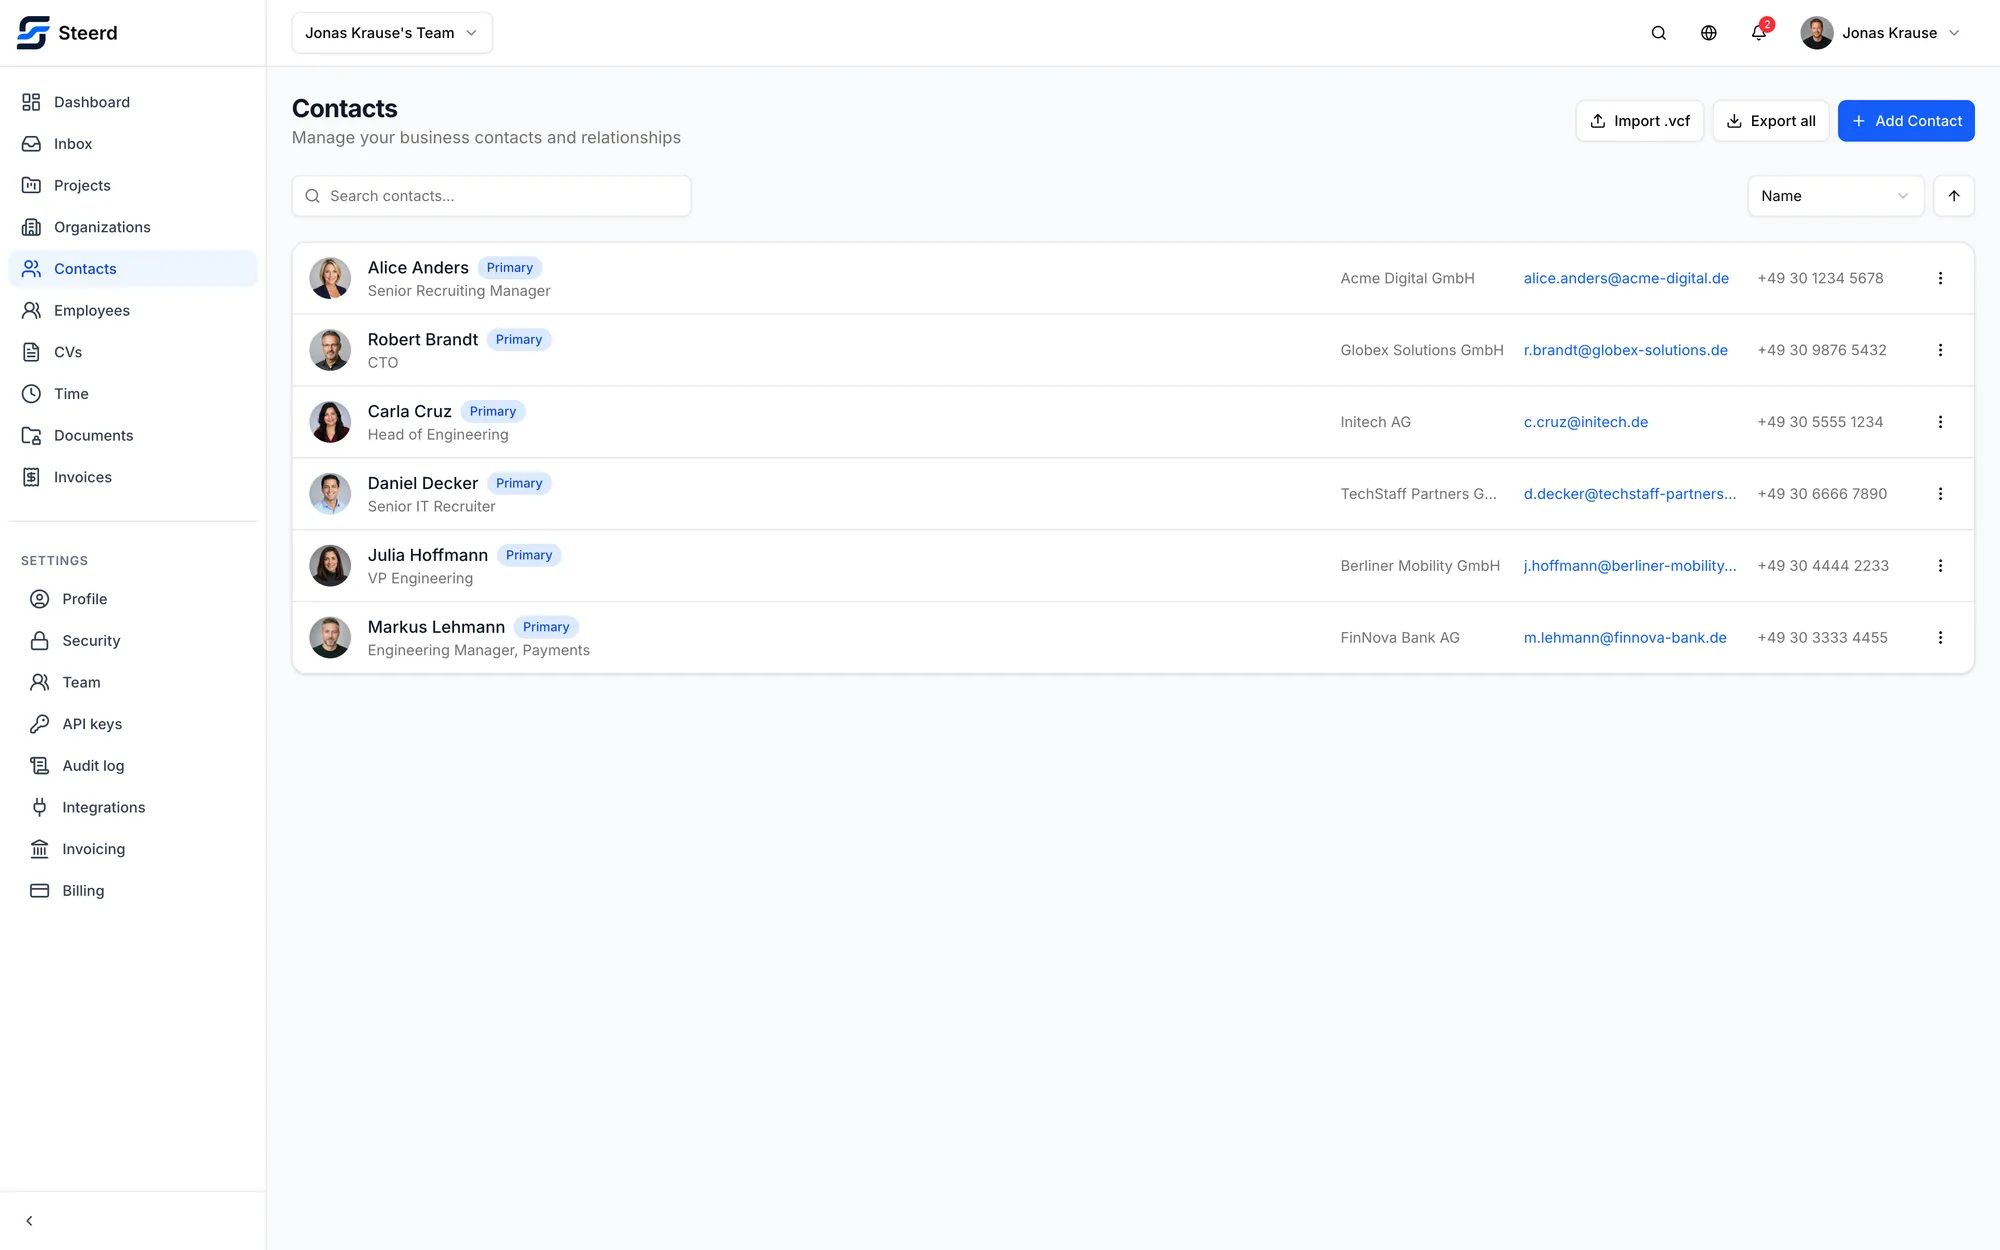Screen dimensions: 2000x1250
Task: Open notifications bell icon
Action: tap(1759, 33)
